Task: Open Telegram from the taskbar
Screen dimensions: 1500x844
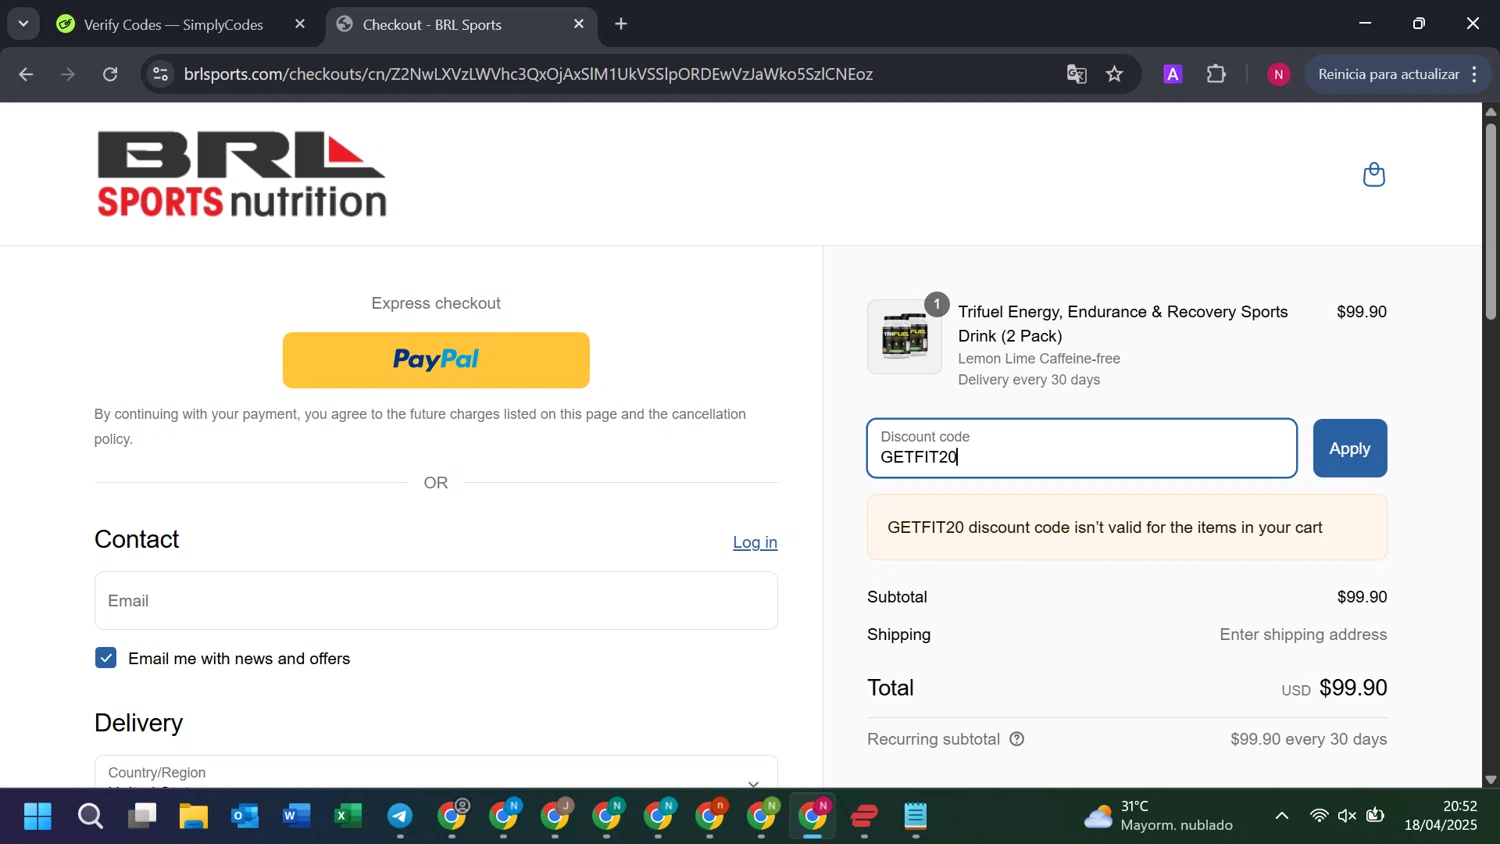Action: pyautogui.click(x=400, y=817)
